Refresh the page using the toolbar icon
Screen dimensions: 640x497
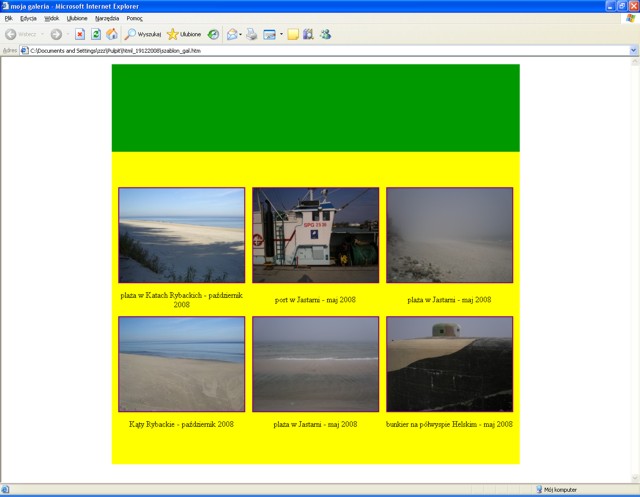tap(96, 34)
